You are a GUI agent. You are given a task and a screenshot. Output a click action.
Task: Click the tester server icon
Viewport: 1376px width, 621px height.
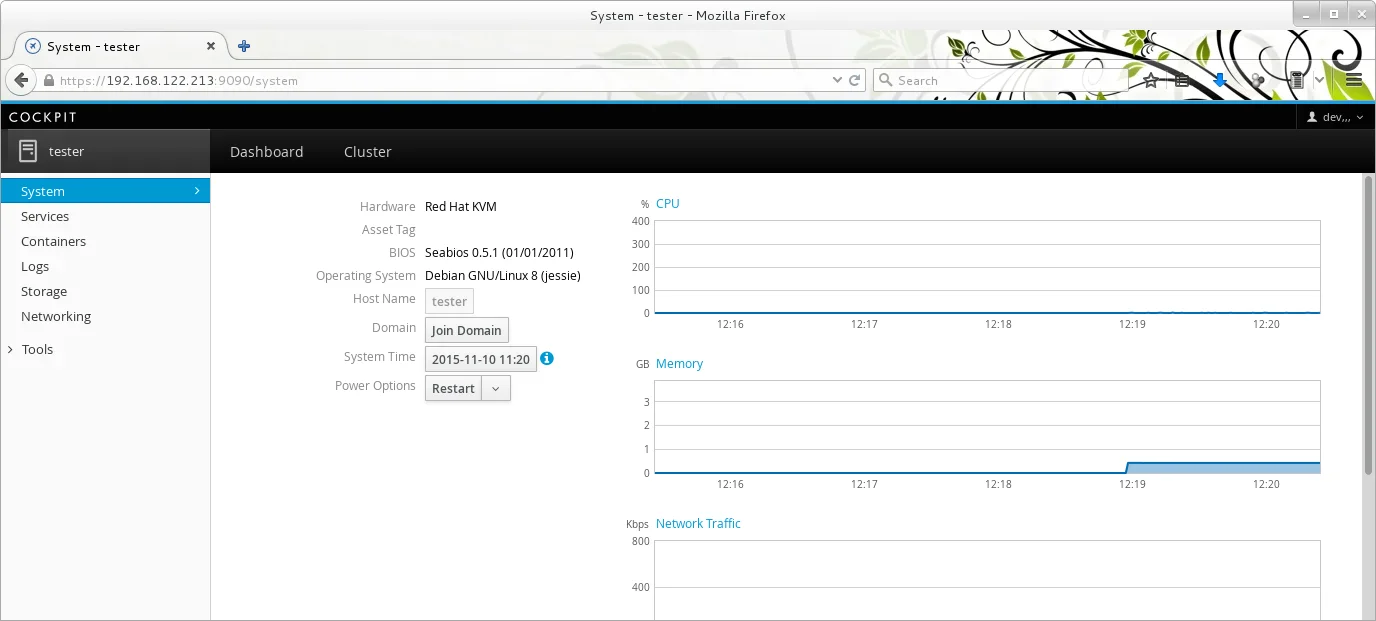[x=28, y=151]
